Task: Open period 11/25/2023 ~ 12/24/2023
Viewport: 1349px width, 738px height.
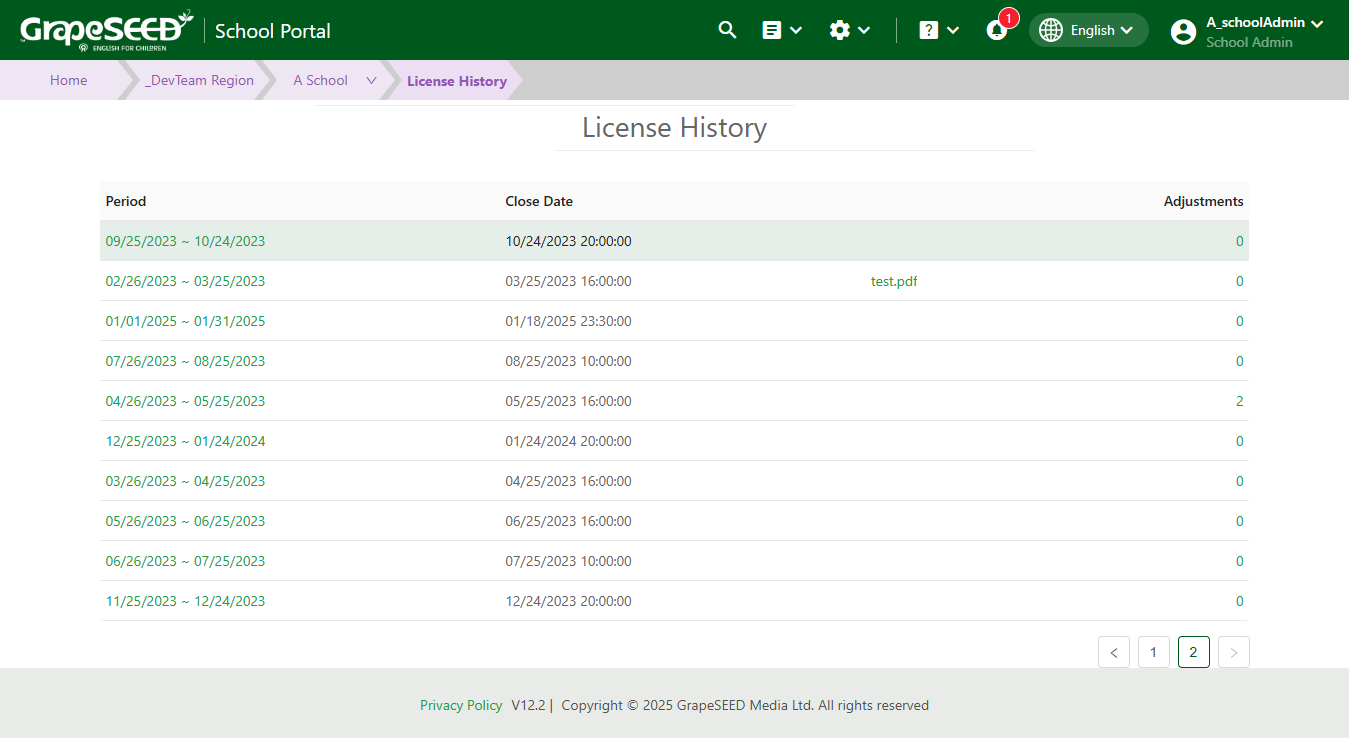Action: coord(186,601)
